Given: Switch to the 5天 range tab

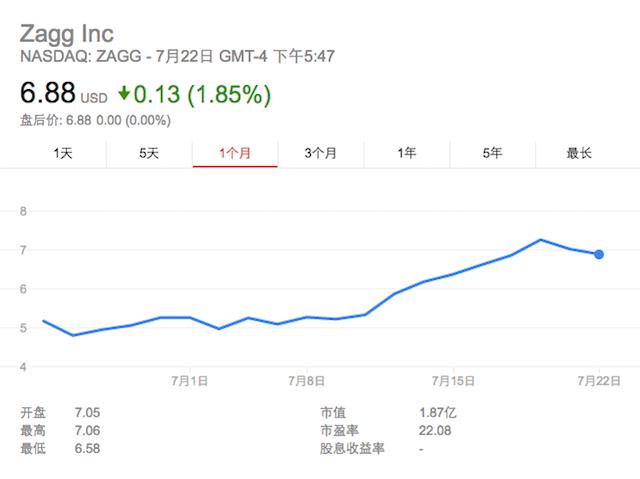Looking at the screenshot, I should (149, 153).
